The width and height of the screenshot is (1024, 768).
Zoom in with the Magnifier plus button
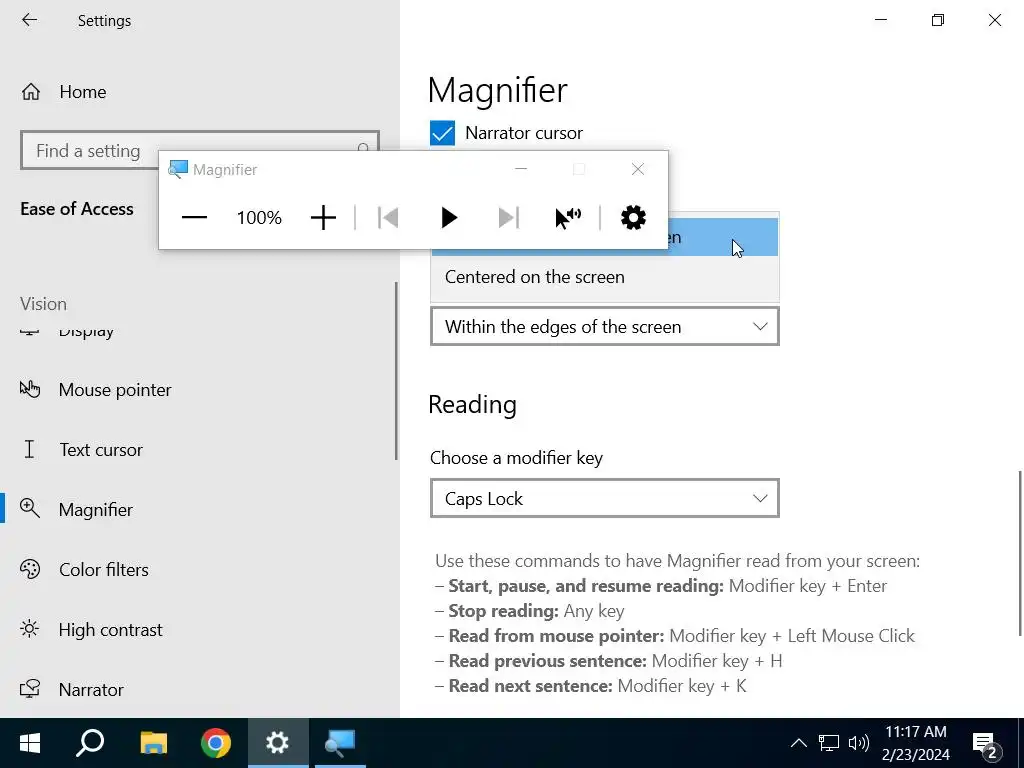(x=323, y=217)
